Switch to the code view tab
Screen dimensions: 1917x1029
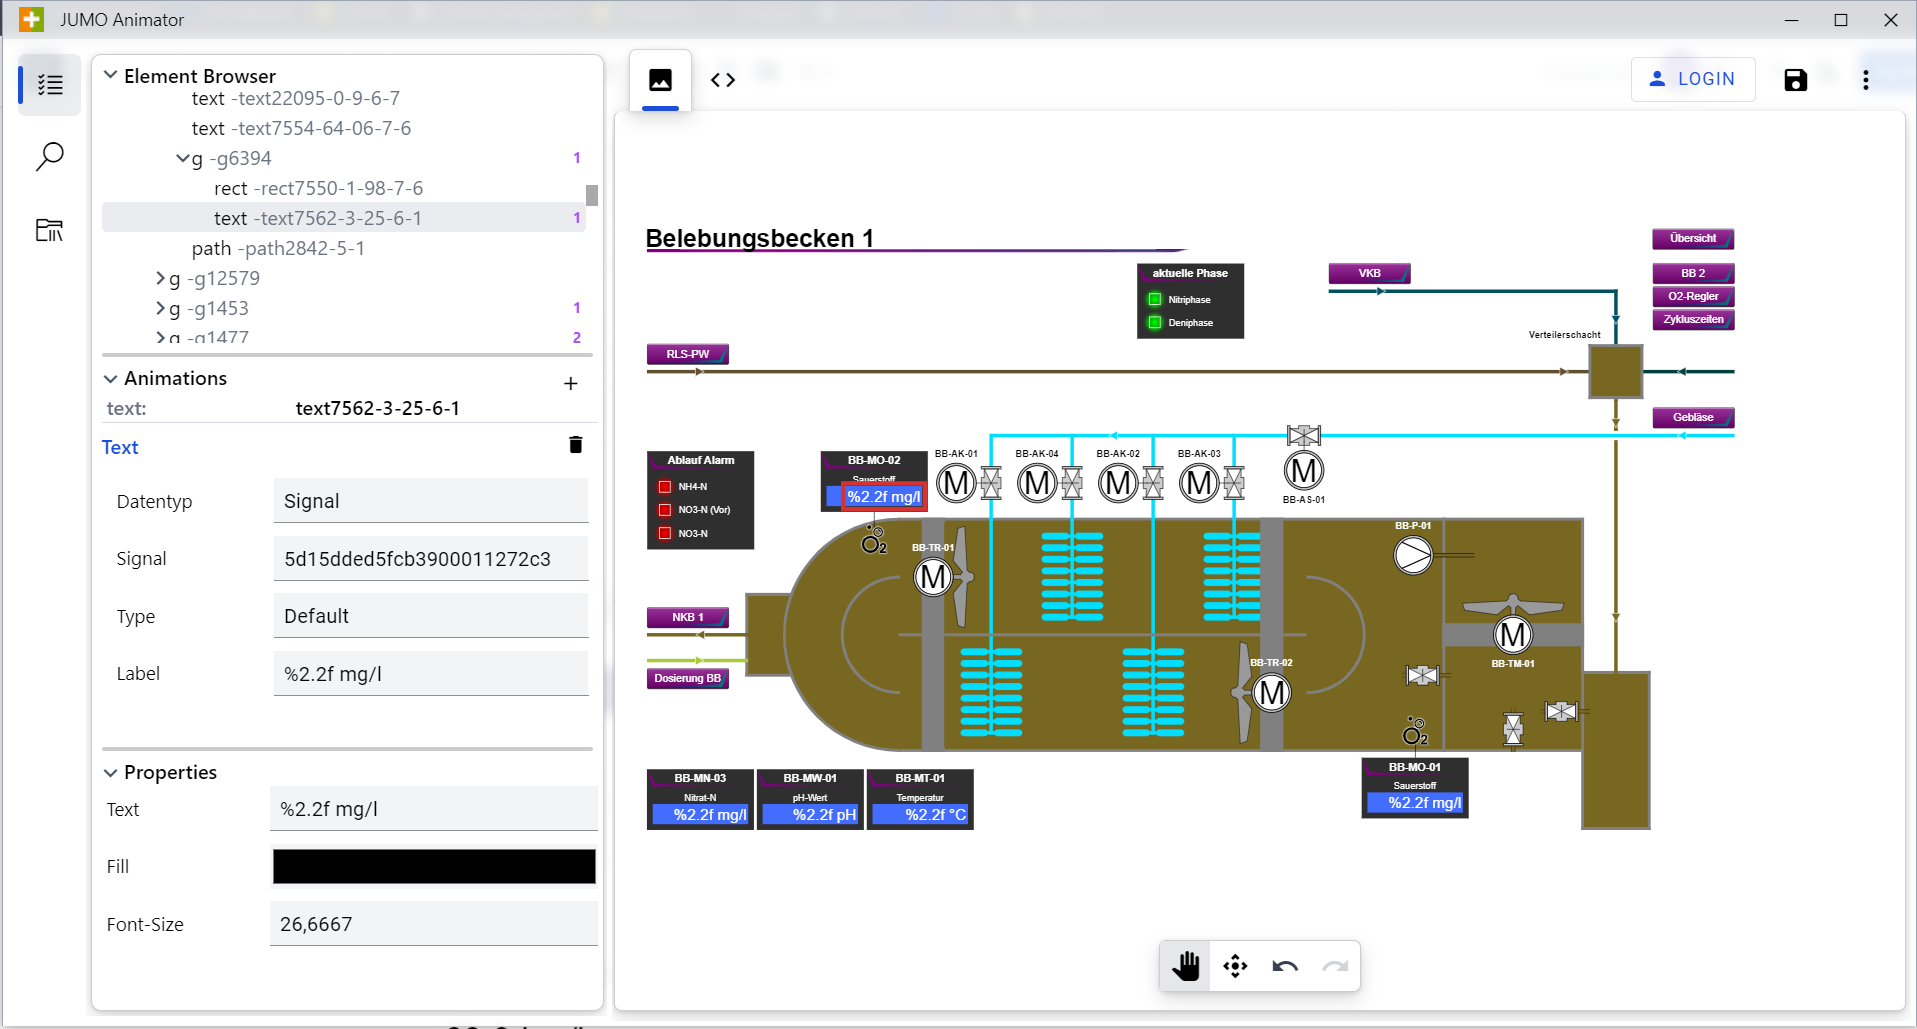click(723, 80)
